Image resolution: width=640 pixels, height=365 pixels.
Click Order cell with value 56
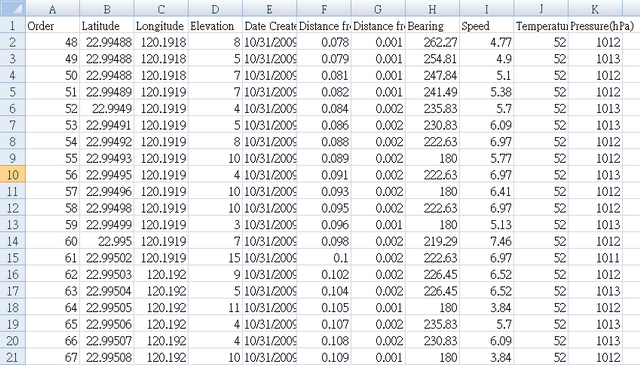tap(53, 175)
